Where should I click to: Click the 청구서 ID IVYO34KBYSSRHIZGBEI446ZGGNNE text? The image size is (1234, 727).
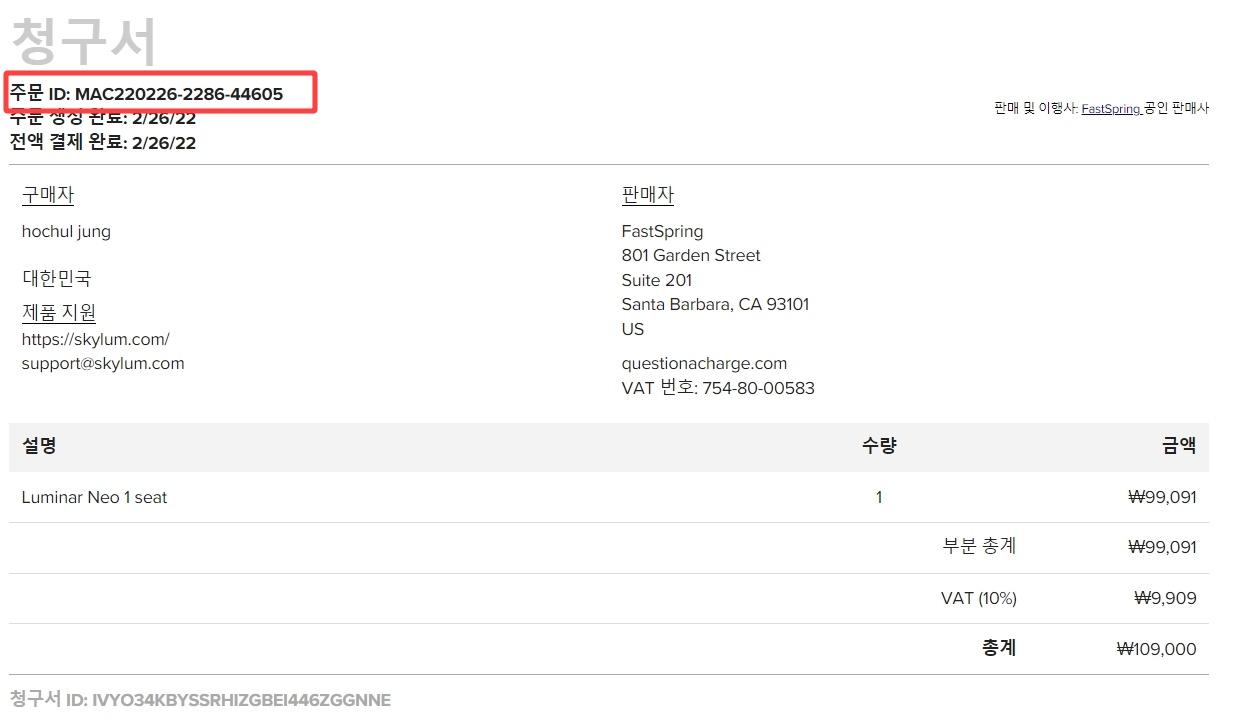click(200, 699)
